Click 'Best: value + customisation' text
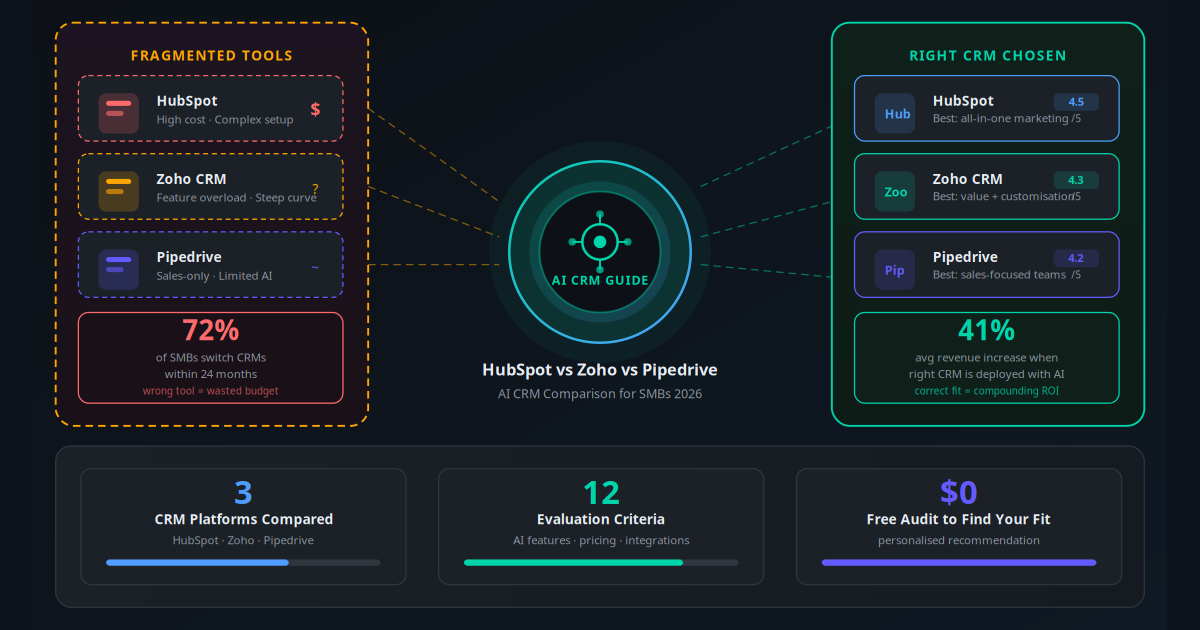 pyautogui.click(x=1003, y=197)
